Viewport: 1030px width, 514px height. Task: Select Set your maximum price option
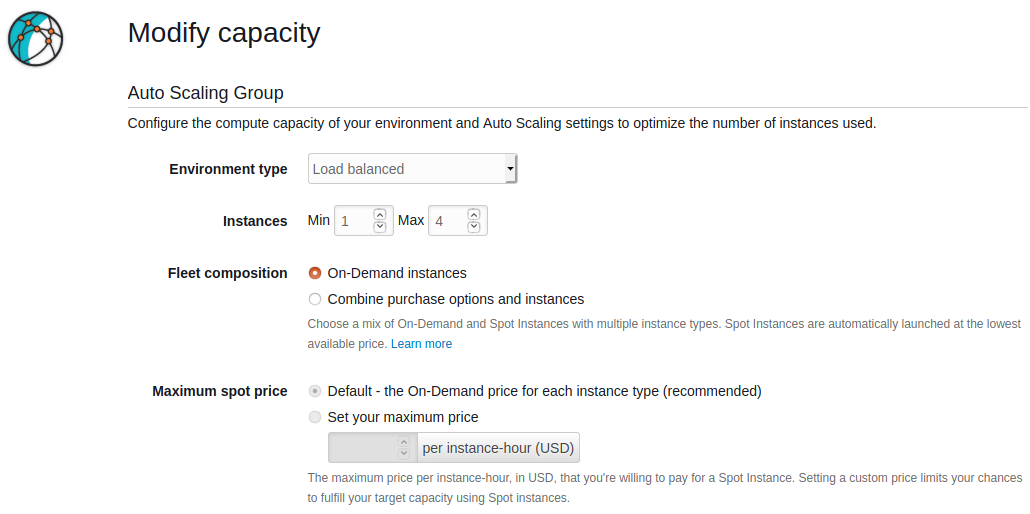(316, 417)
